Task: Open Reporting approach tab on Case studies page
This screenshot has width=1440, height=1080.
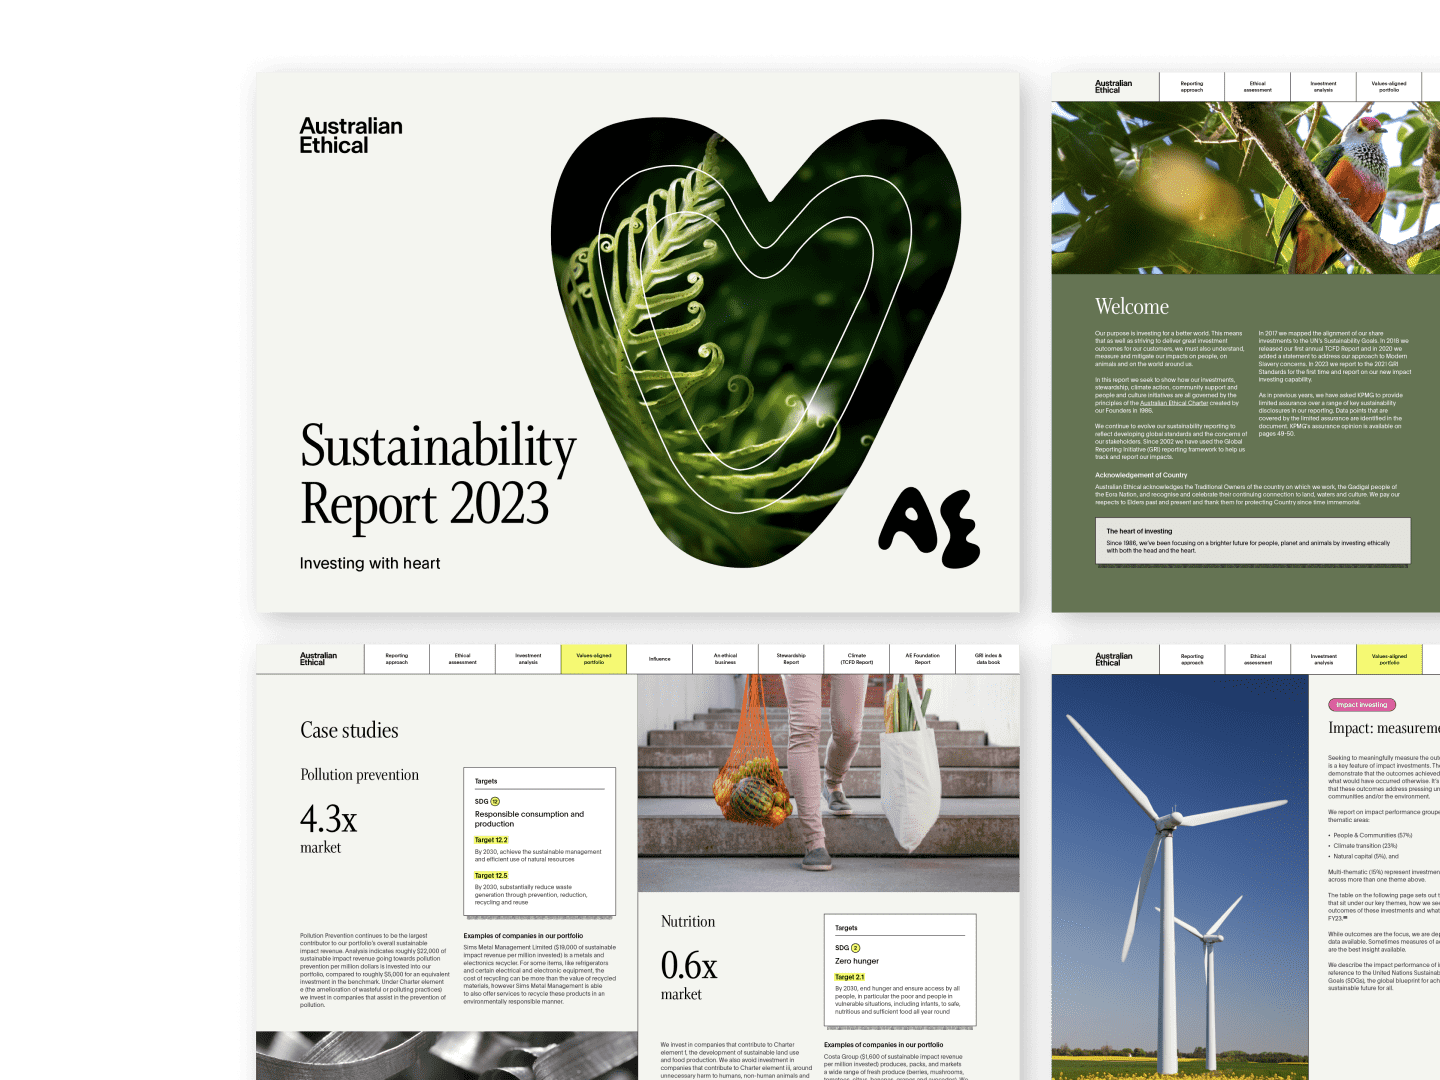Action: click(x=397, y=659)
